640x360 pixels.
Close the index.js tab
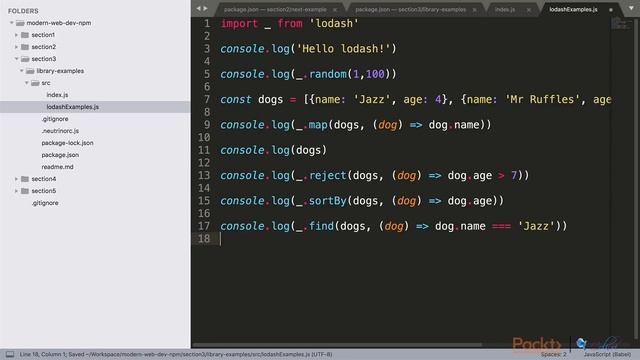pyautogui.click(x=529, y=10)
